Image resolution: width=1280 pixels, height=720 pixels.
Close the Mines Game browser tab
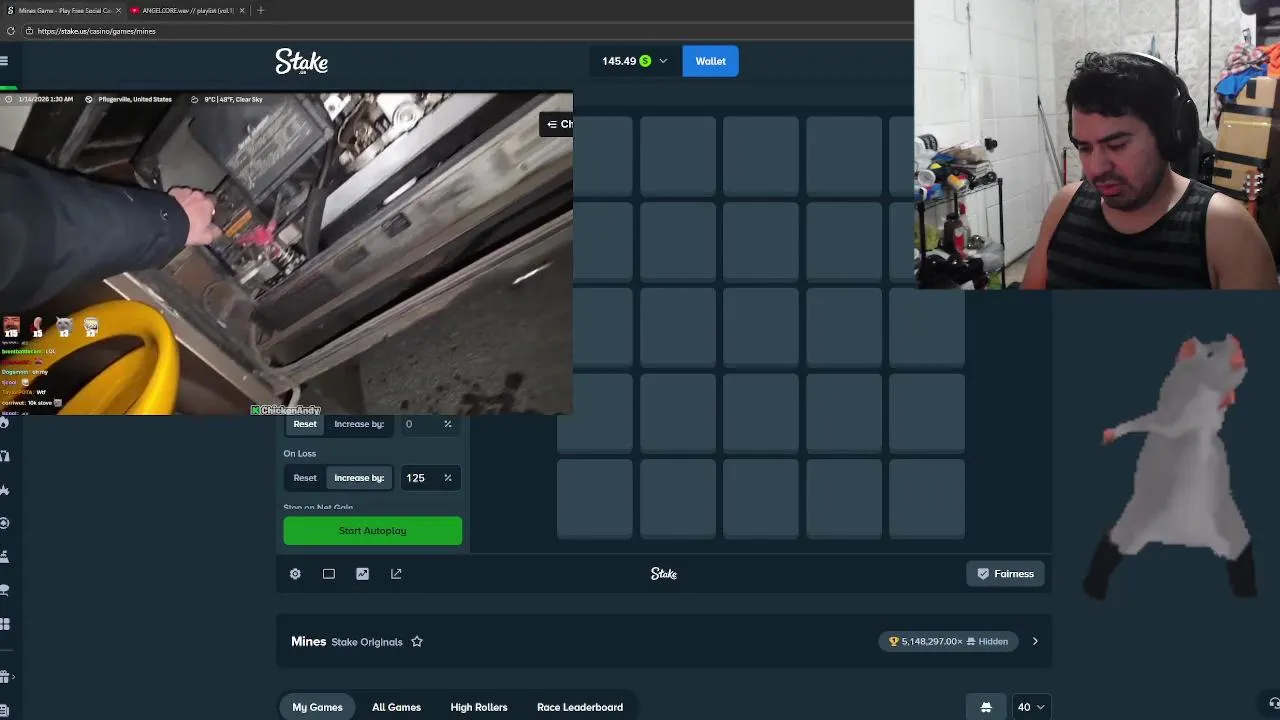pos(119,10)
